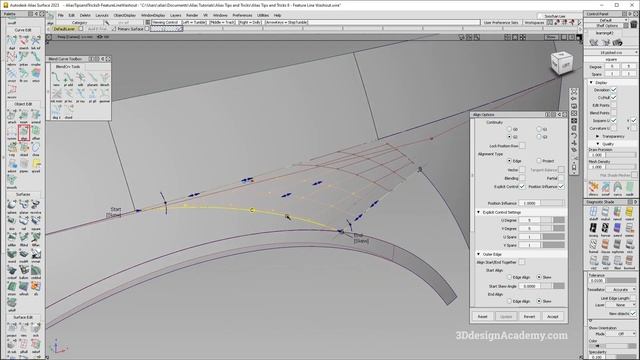Collapse the Display section in Control Panel
The image size is (640, 360).
tap(591, 82)
